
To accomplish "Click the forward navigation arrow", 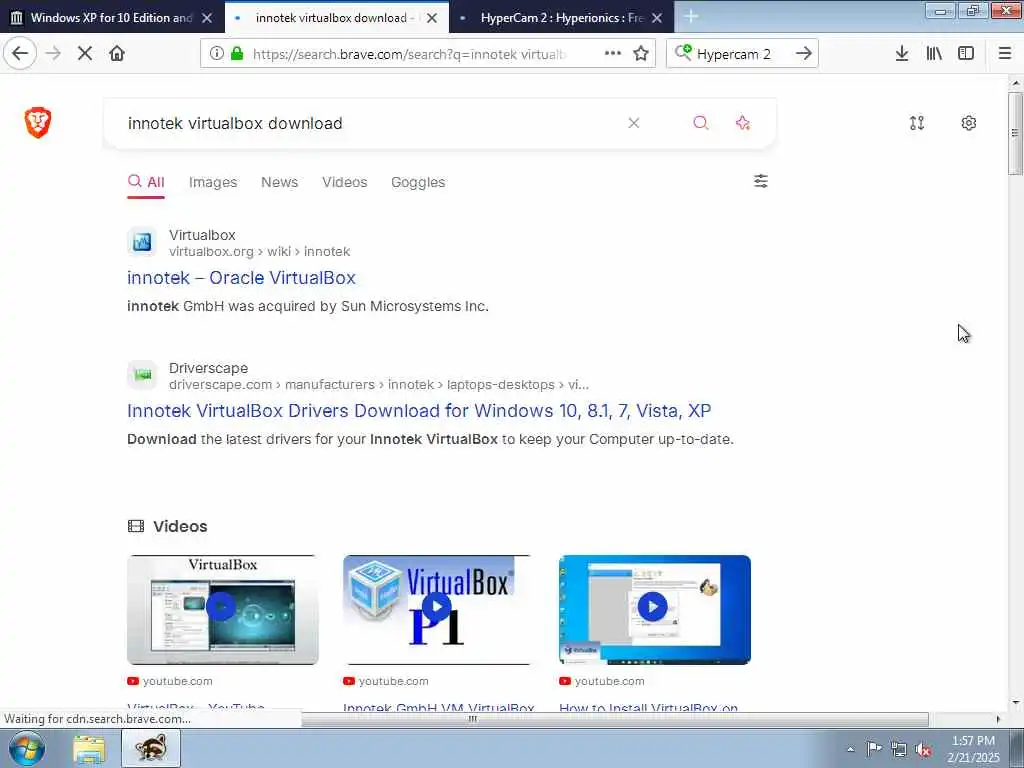I will [53, 54].
